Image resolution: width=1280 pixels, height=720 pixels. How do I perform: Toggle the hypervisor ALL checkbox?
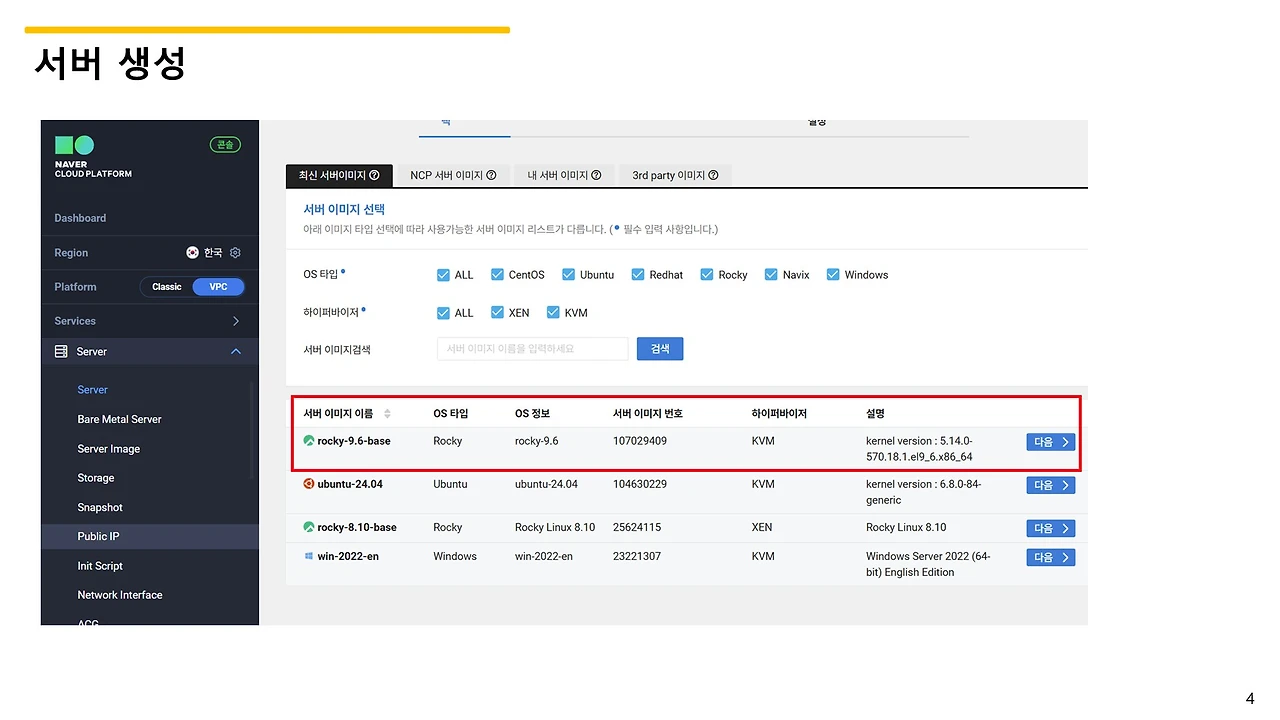pyautogui.click(x=444, y=313)
